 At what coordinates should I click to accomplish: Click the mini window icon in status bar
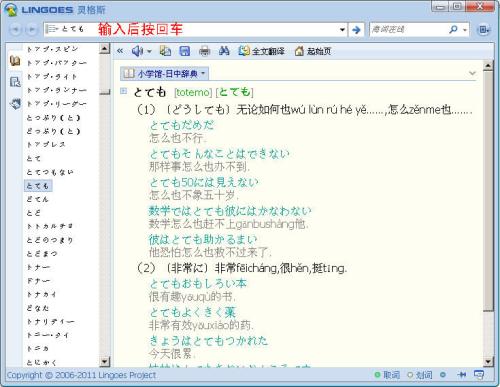point(479,375)
